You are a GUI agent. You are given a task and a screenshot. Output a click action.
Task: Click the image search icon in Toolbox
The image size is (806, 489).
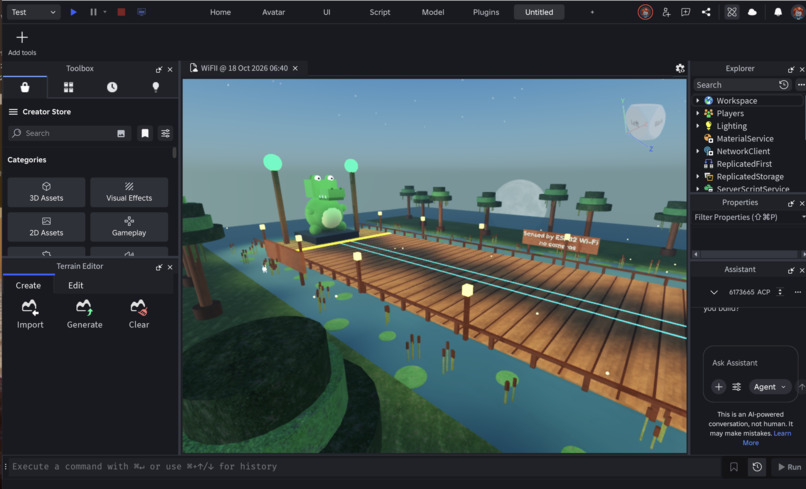click(121, 133)
